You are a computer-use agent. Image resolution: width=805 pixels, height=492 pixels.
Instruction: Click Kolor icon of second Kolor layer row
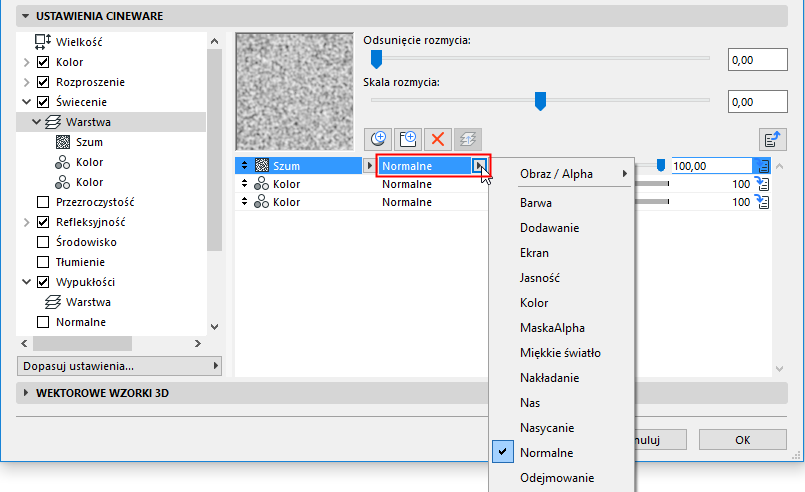pos(261,201)
